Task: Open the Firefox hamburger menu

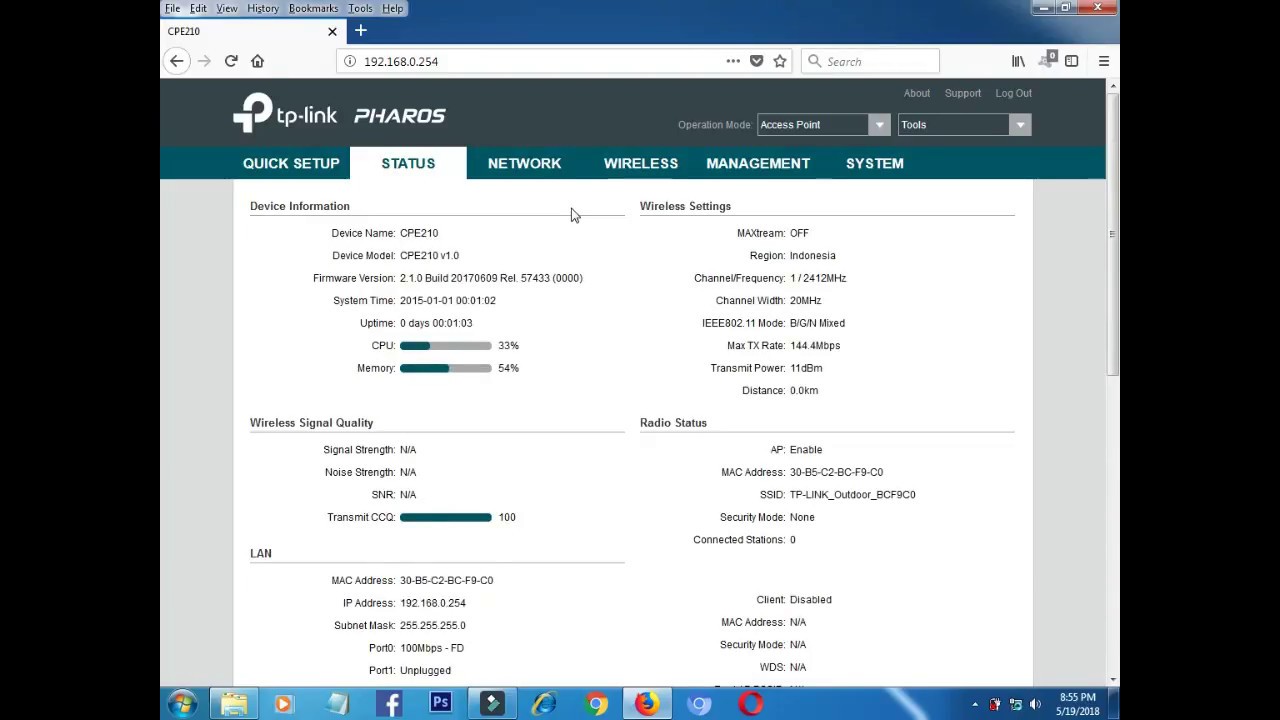Action: [x=1104, y=61]
